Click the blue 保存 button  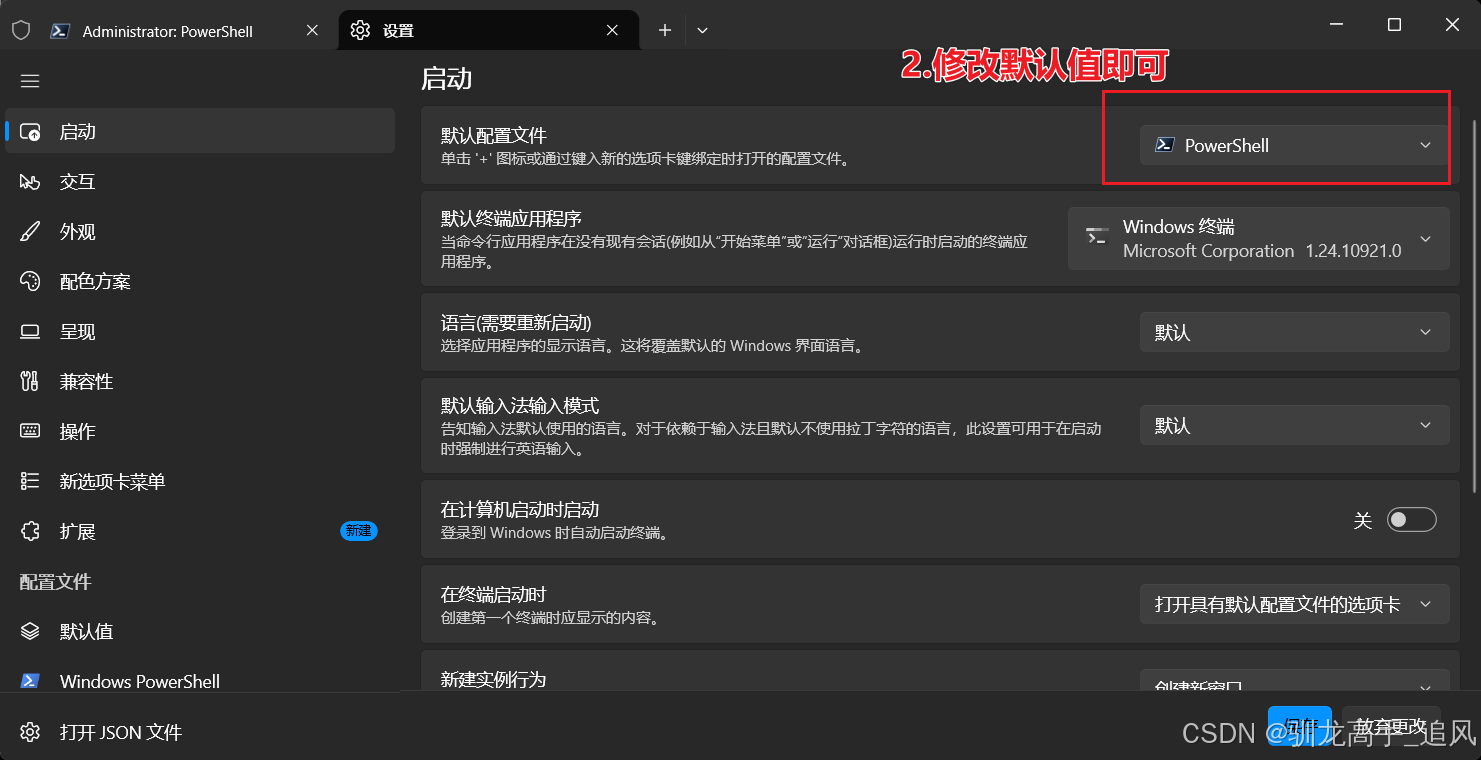(x=1300, y=726)
